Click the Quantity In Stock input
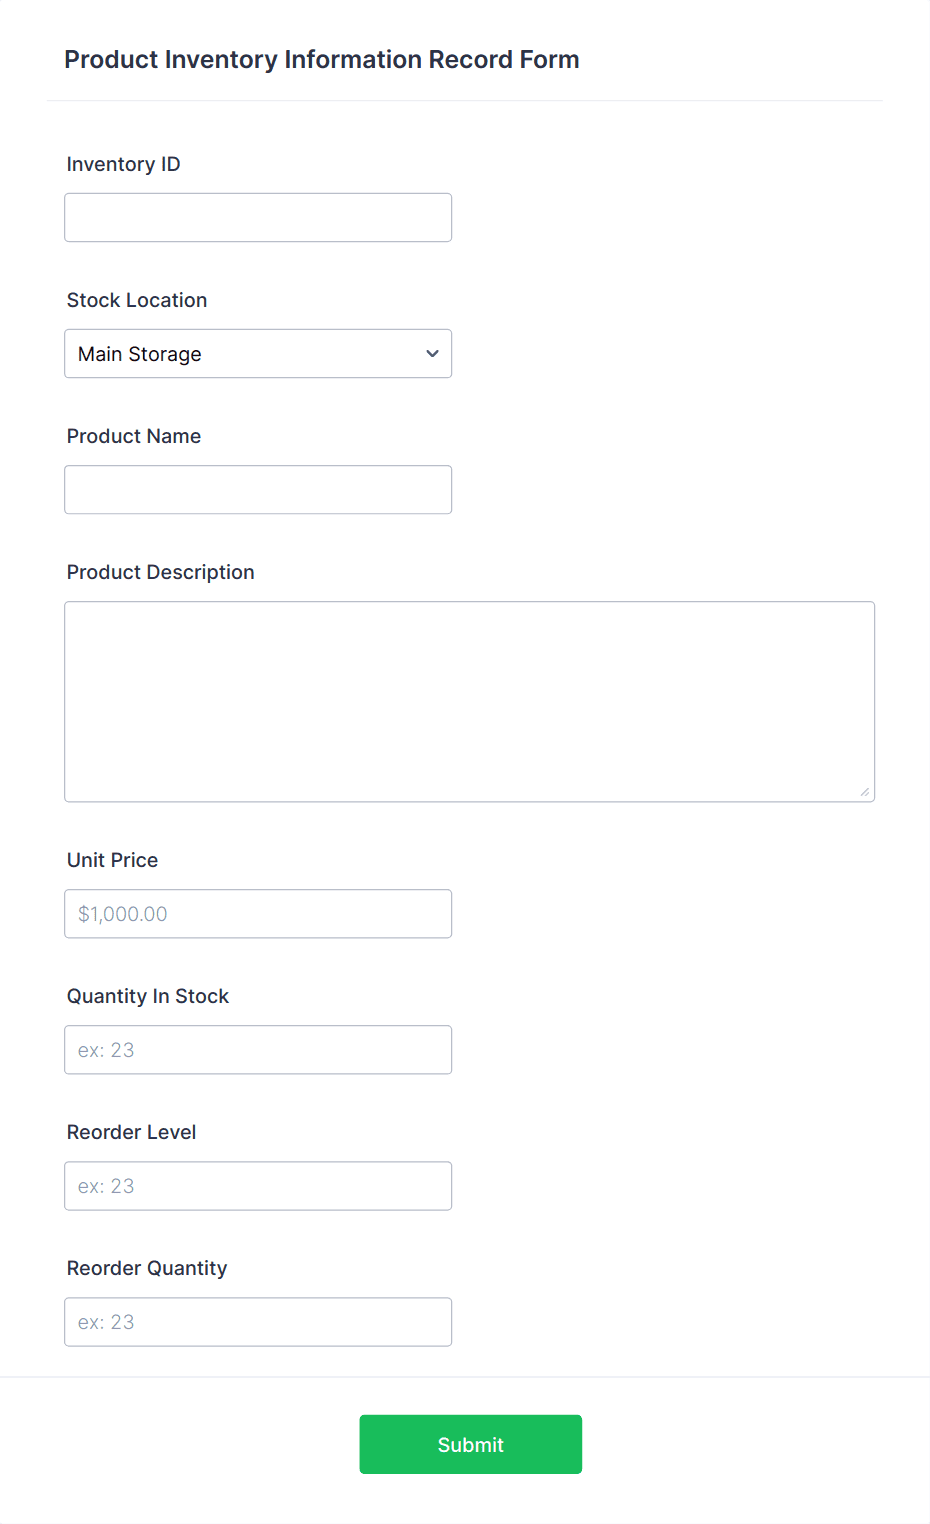 click(257, 1049)
